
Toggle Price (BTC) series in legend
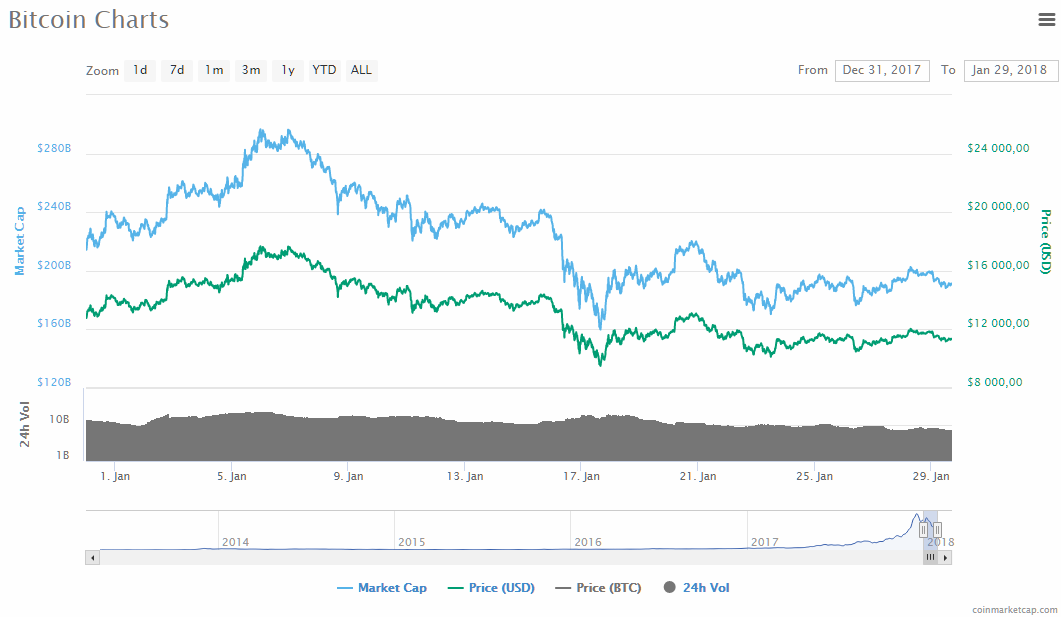coord(598,588)
